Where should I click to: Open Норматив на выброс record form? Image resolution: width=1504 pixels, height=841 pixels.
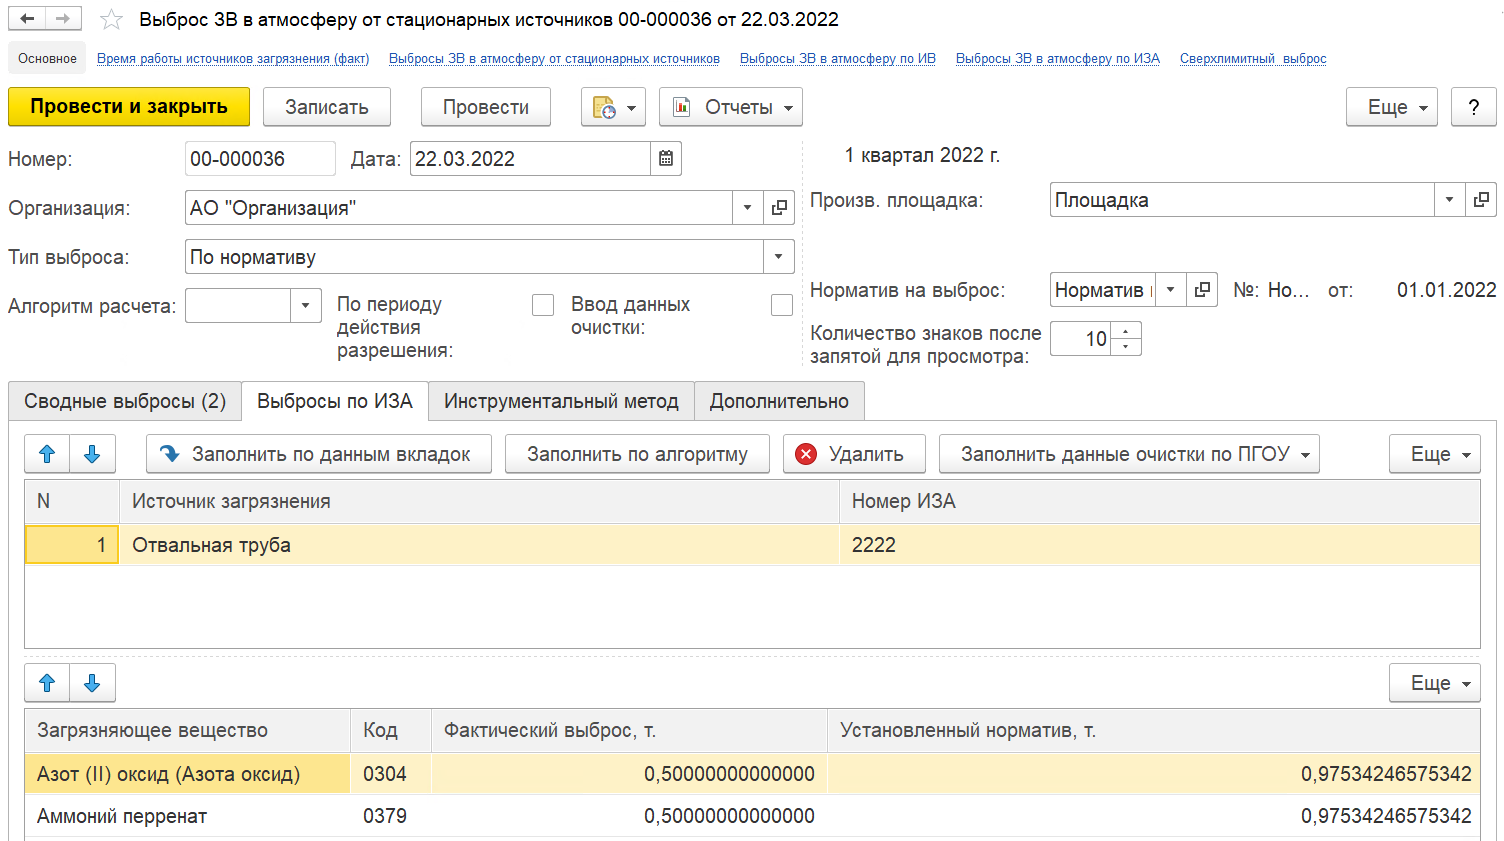point(1202,290)
